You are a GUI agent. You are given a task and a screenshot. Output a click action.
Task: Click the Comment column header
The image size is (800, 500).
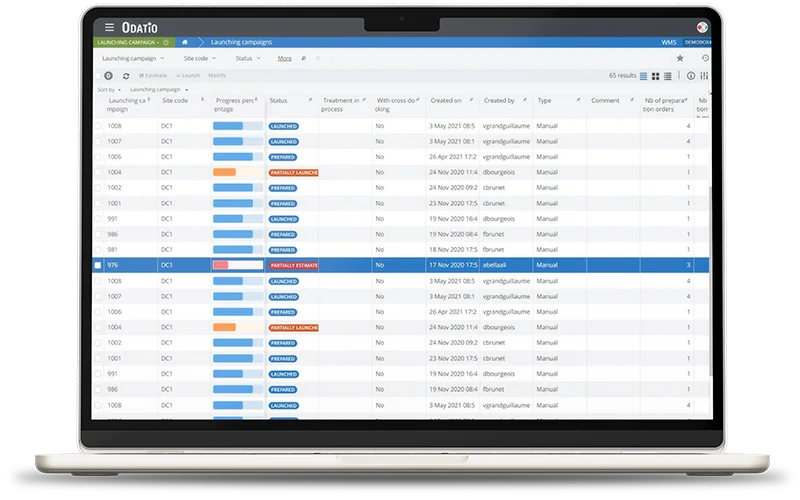(x=605, y=101)
